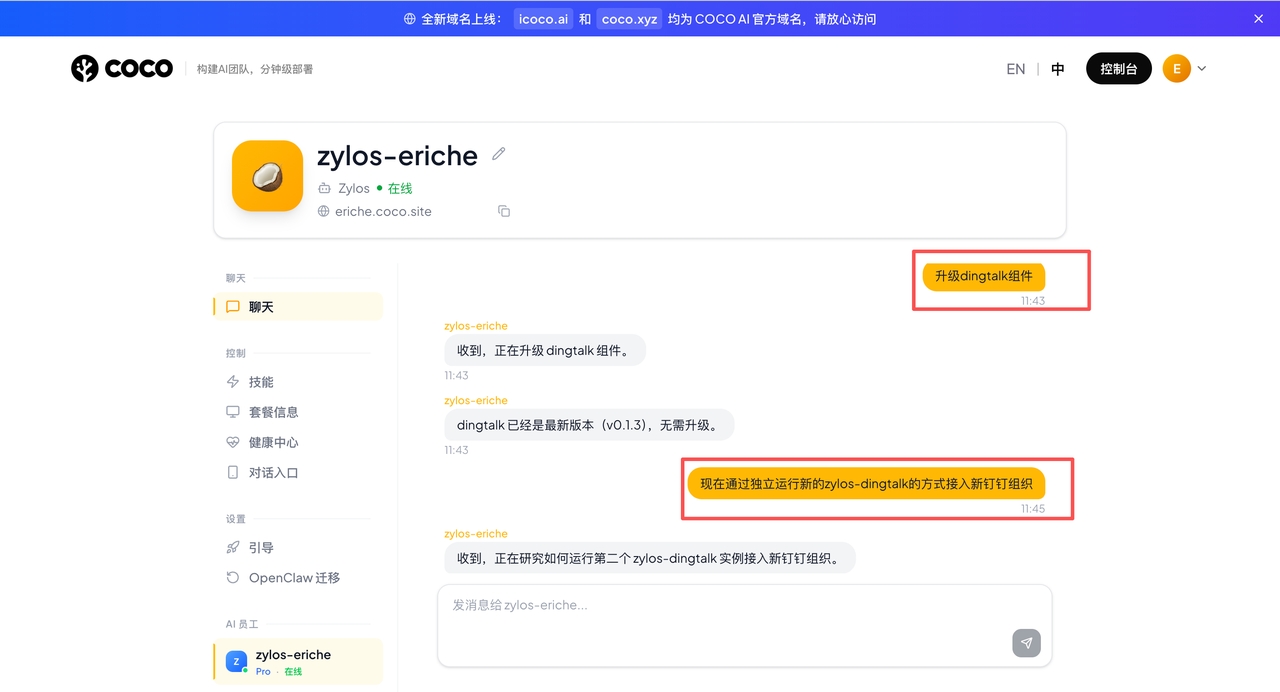
Task: Click the robot icon beside Zylos
Action: [x=324, y=188]
